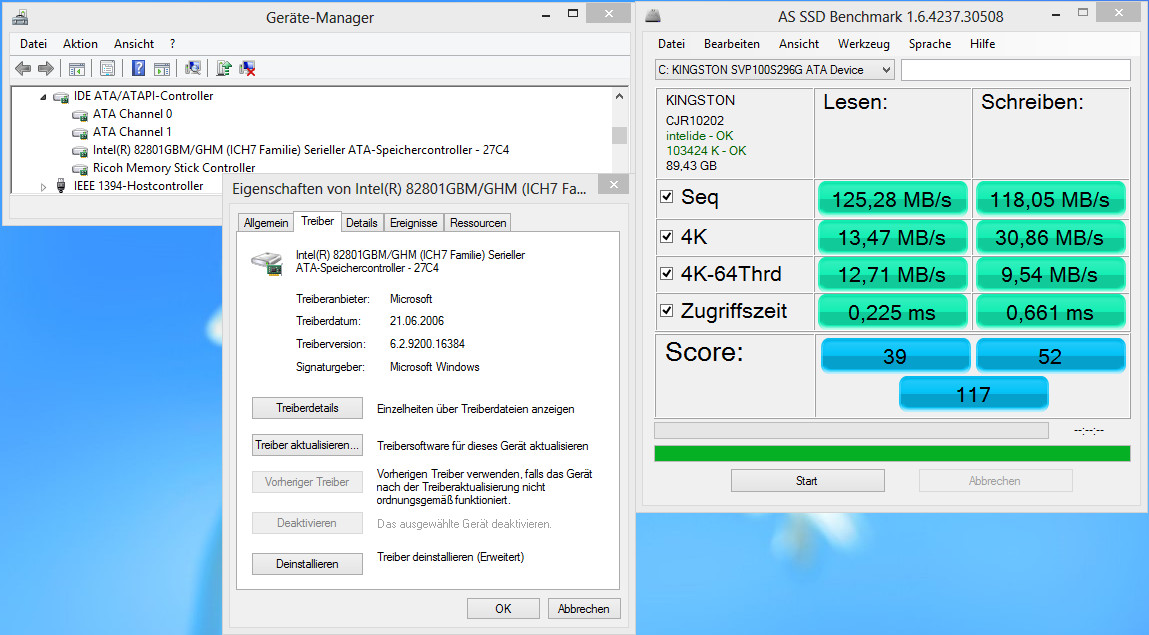Click the Seq read result 125,28 MB/s
Viewport: 1149px width, 635px height.
click(x=892, y=199)
